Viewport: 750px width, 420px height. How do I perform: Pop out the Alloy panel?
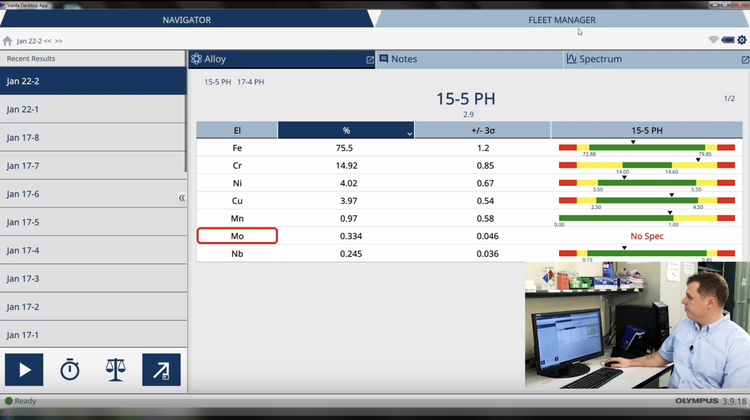370,60
